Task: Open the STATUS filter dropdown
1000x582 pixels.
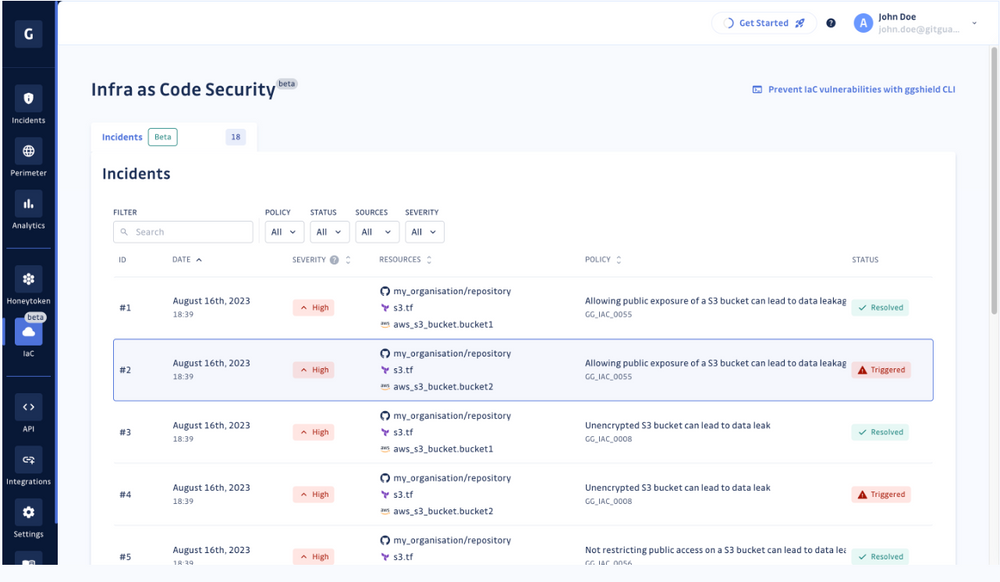Action: click(329, 231)
